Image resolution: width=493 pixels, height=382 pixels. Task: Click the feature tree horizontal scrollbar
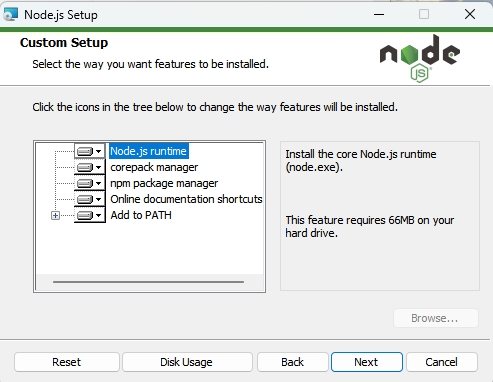[x=148, y=282]
